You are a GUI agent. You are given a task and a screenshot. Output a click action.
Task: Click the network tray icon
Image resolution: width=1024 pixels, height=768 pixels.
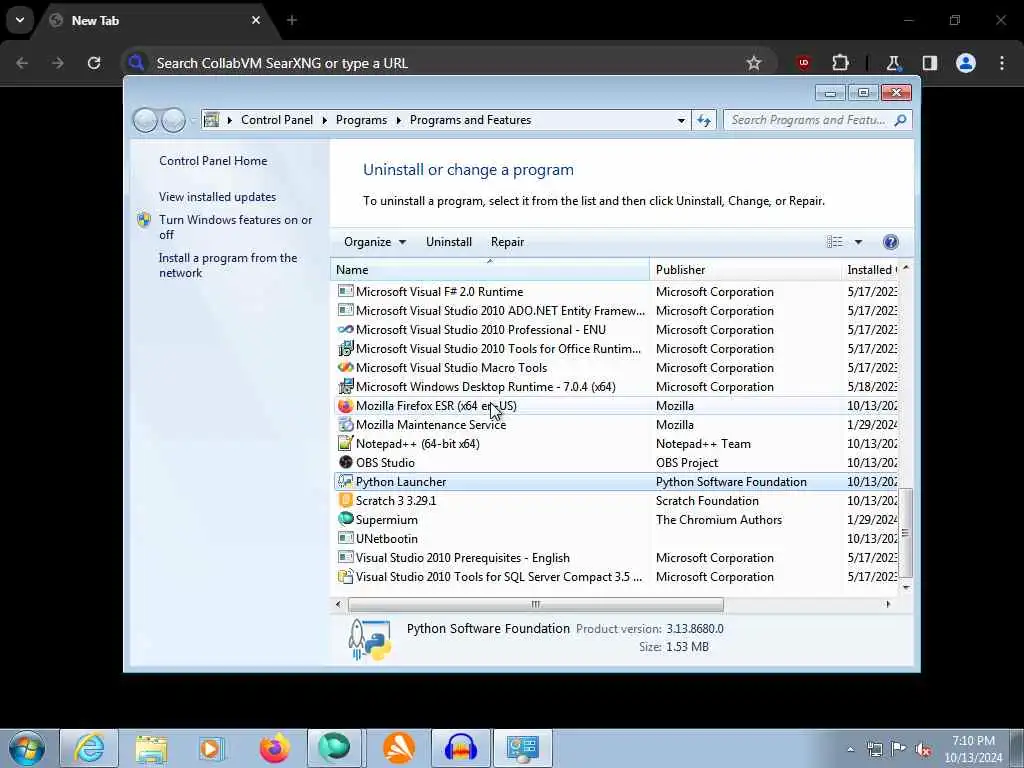[x=874, y=749]
